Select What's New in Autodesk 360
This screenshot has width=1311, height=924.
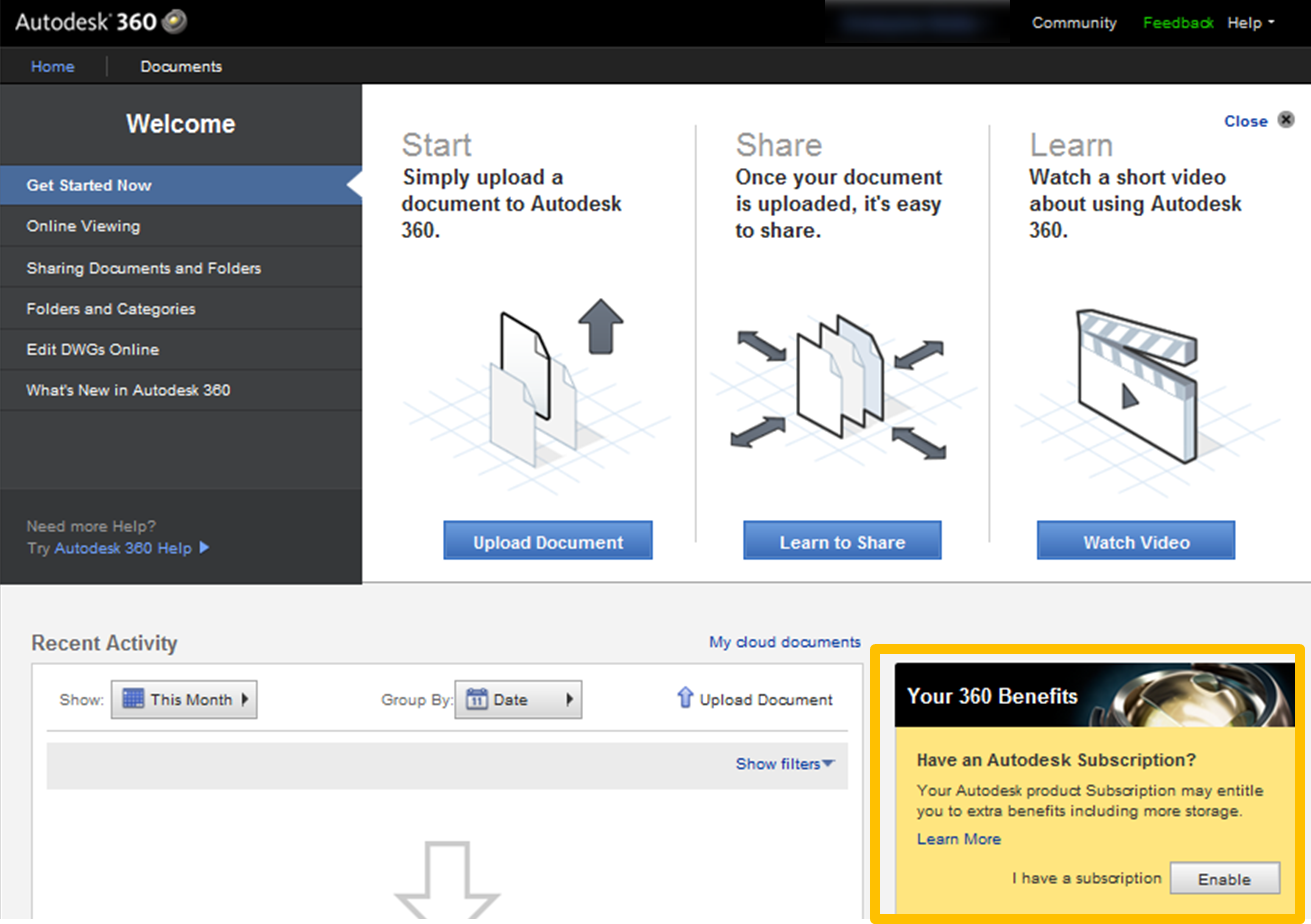click(180, 390)
